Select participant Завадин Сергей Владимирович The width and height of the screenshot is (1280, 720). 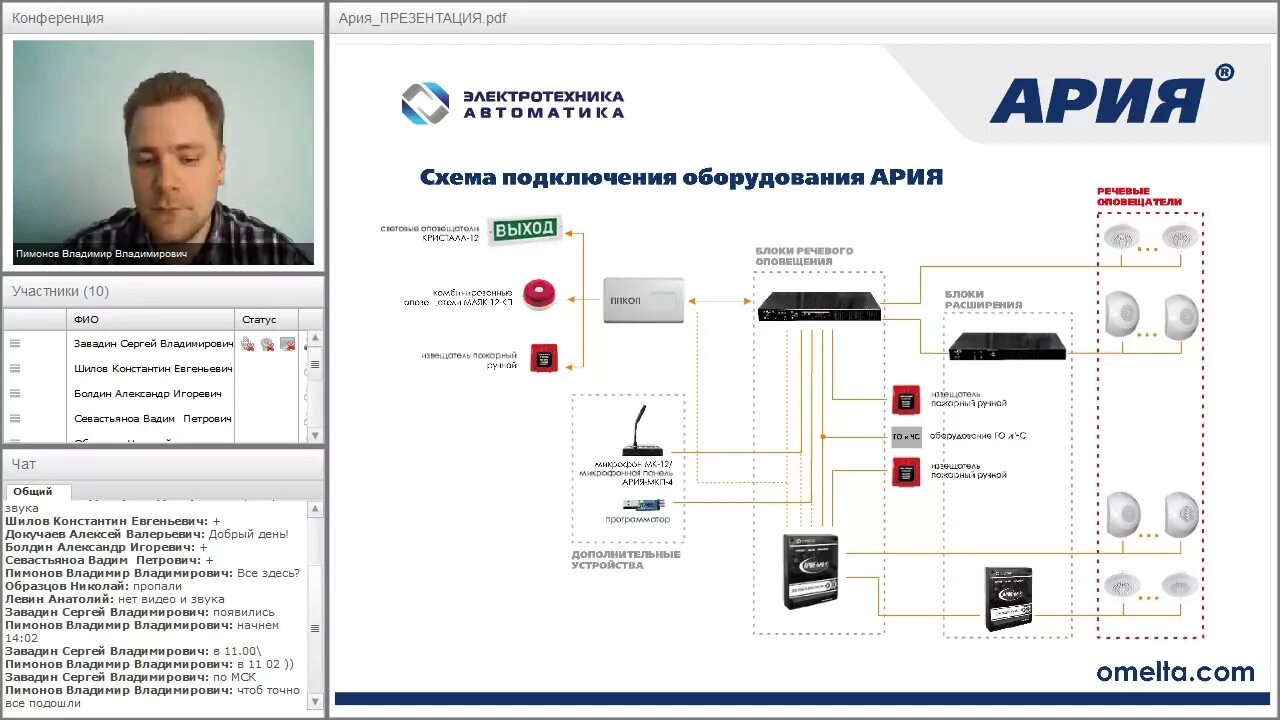tap(153, 343)
